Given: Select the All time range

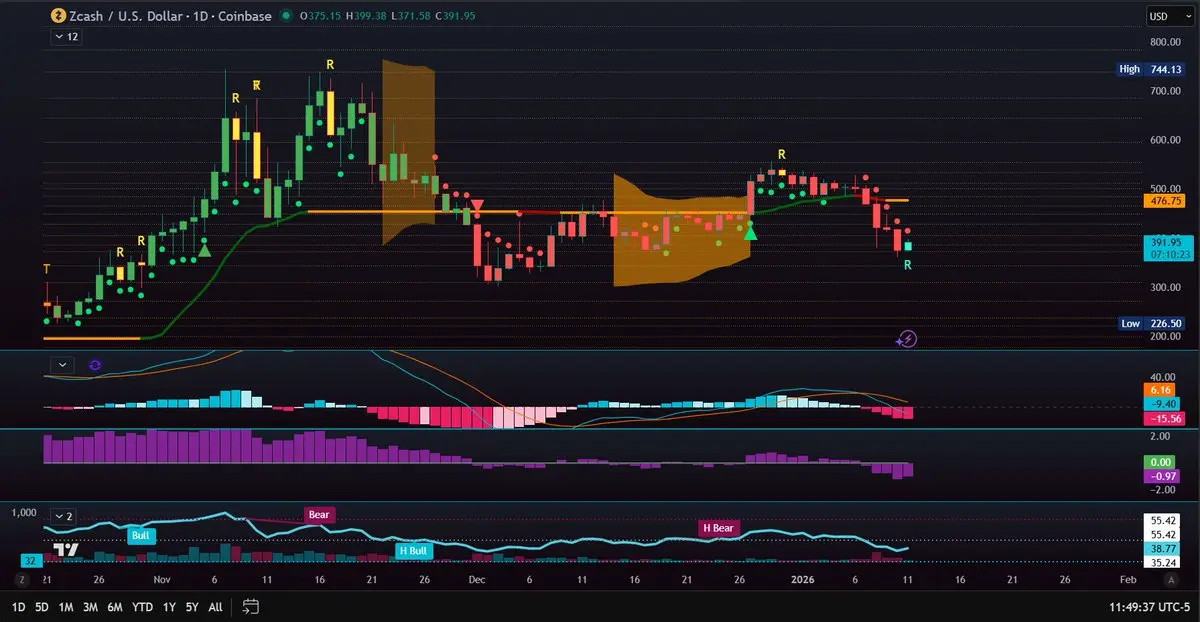Looking at the screenshot, I should pos(215,606).
